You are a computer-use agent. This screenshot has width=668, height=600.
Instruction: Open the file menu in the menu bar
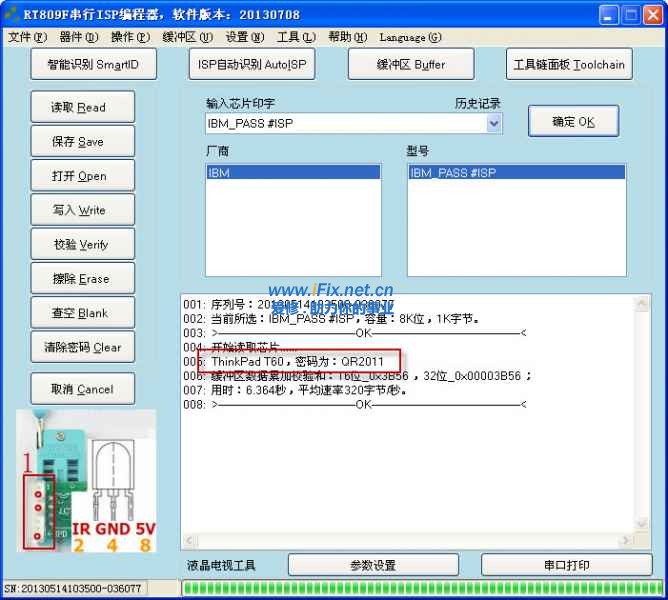pyautogui.click(x=27, y=37)
